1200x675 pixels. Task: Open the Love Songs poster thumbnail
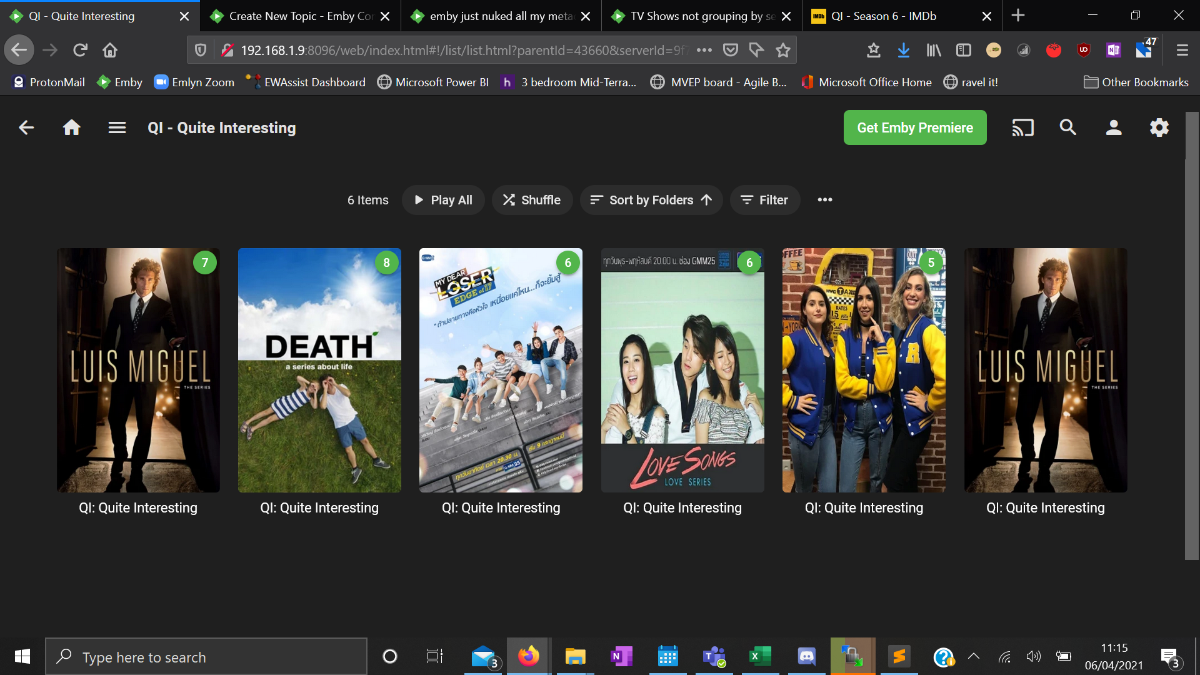(x=682, y=370)
